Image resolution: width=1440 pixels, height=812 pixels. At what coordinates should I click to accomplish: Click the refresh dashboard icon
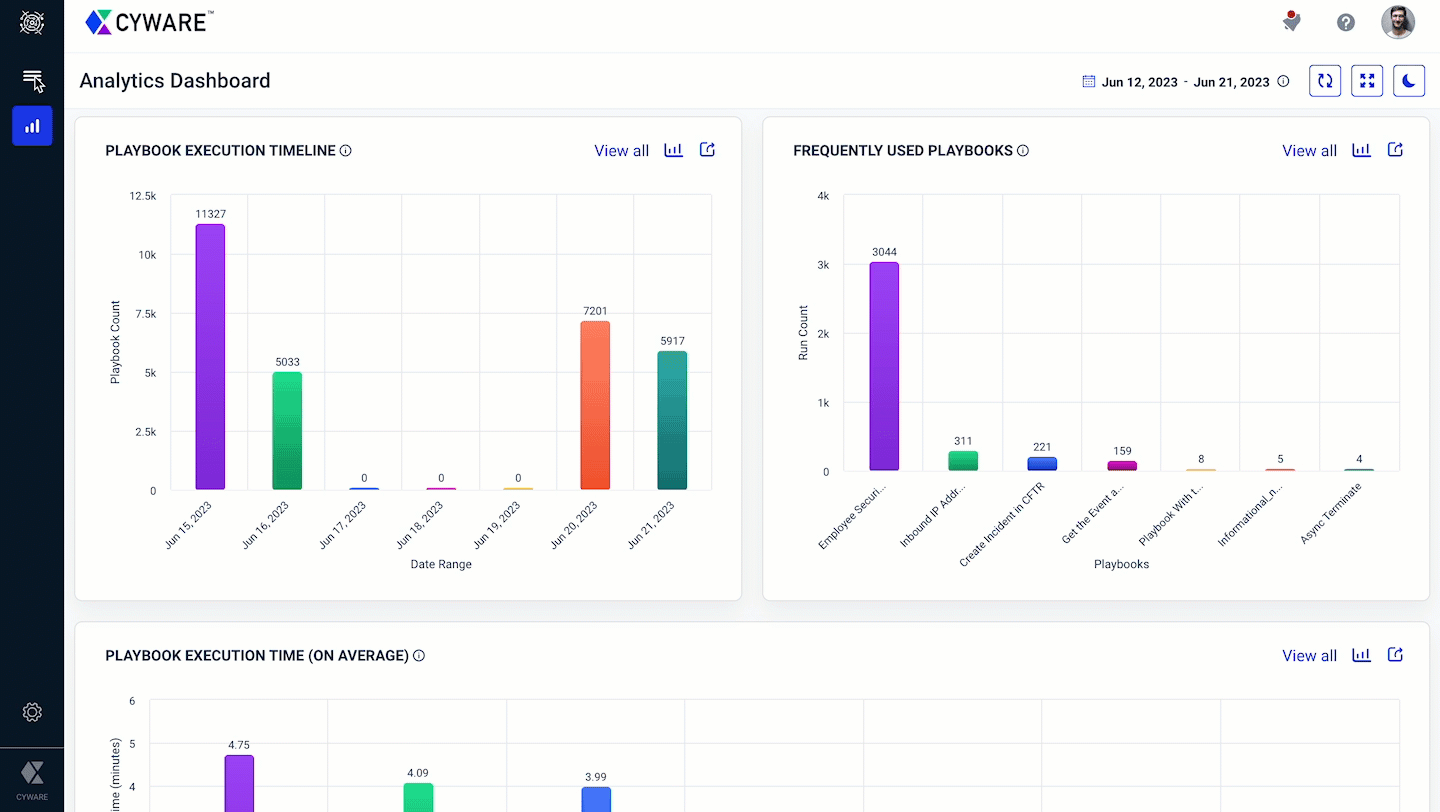click(1325, 81)
